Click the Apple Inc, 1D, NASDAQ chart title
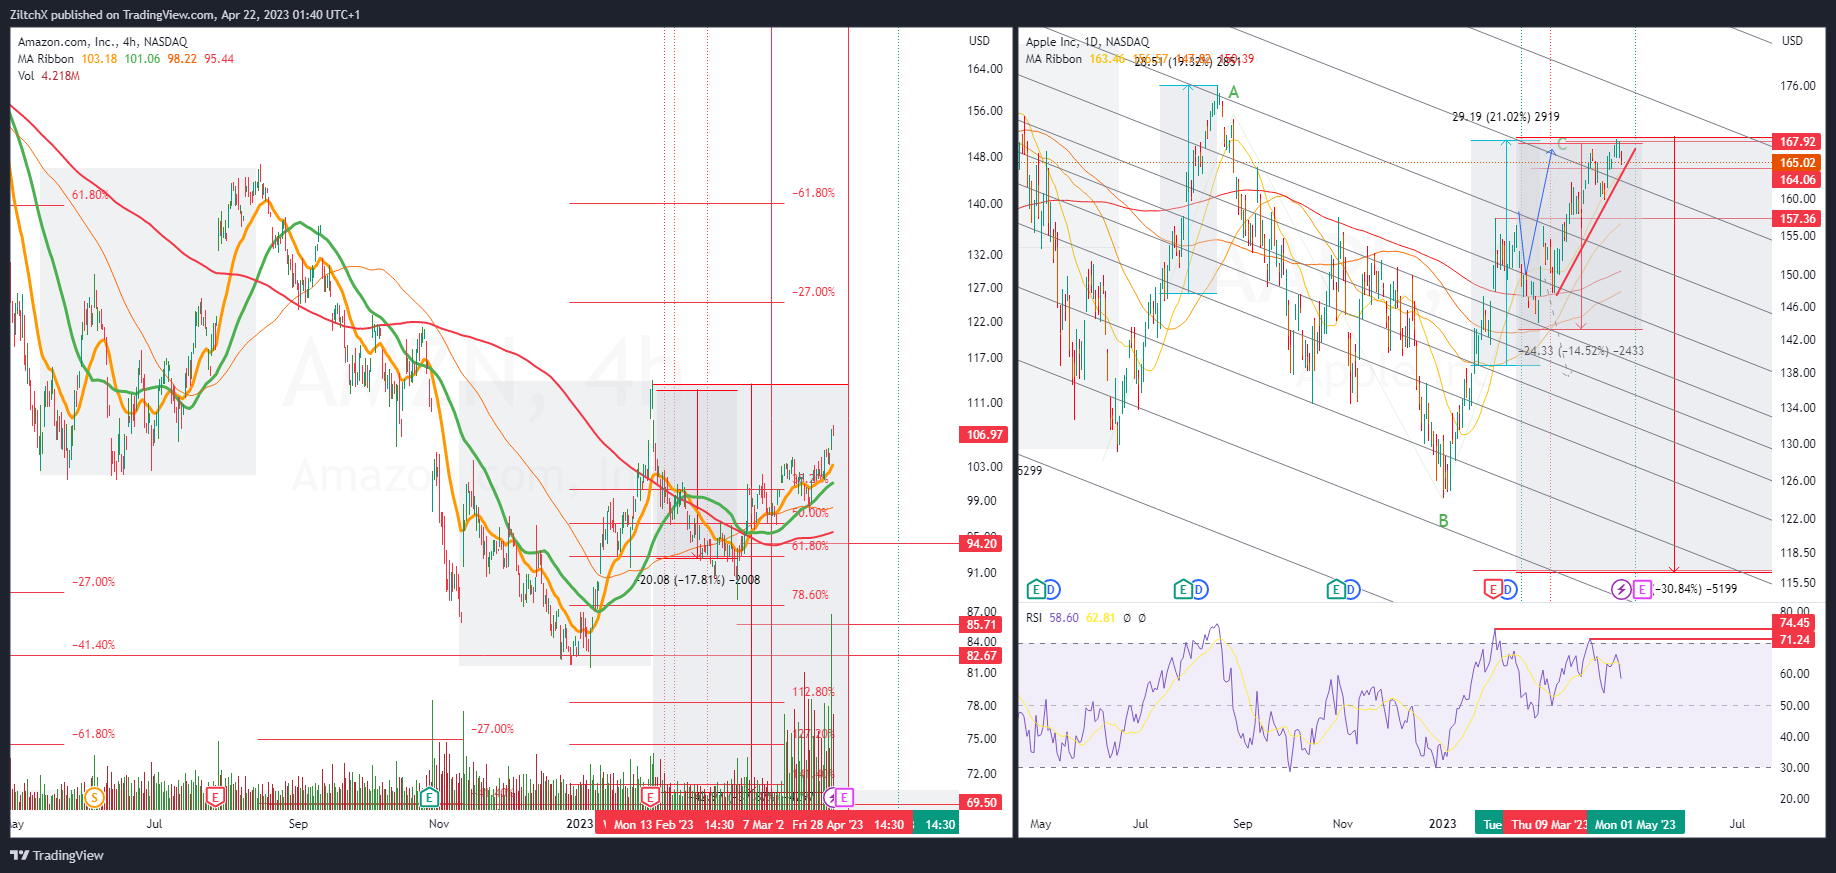This screenshot has height=873, width=1836. pos(1087,42)
